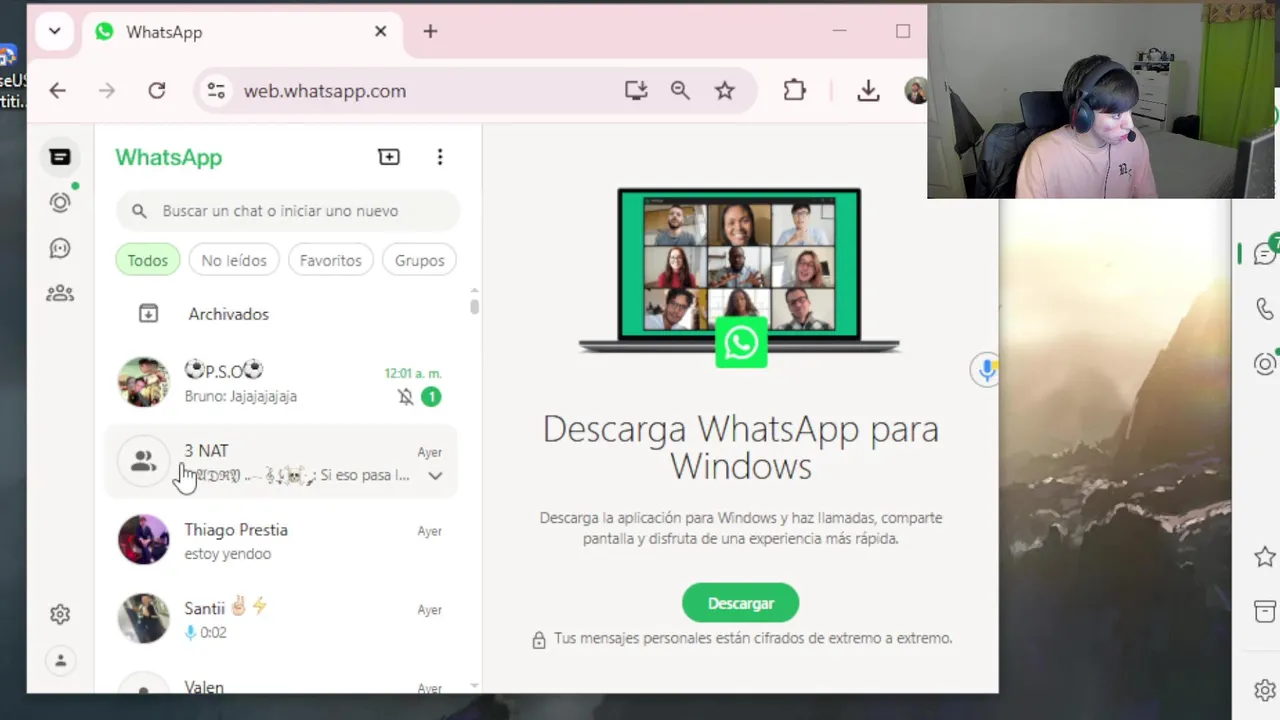The image size is (1280, 720).
Task: Open the Santii chat
Action: tap(282, 618)
